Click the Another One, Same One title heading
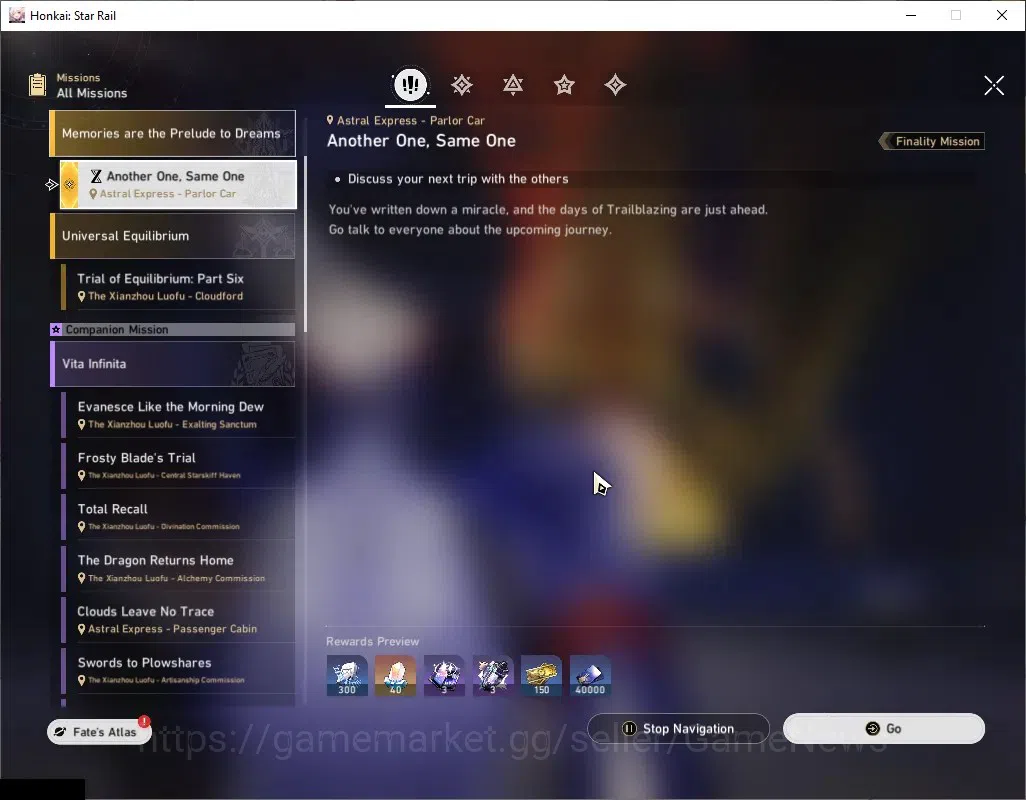This screenshot has width=1026, height=800. [x=421, y=141]
